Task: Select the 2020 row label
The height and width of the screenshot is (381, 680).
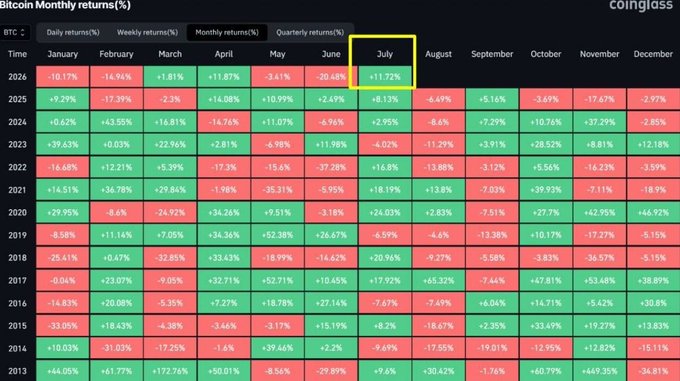Action: point(17,212)
